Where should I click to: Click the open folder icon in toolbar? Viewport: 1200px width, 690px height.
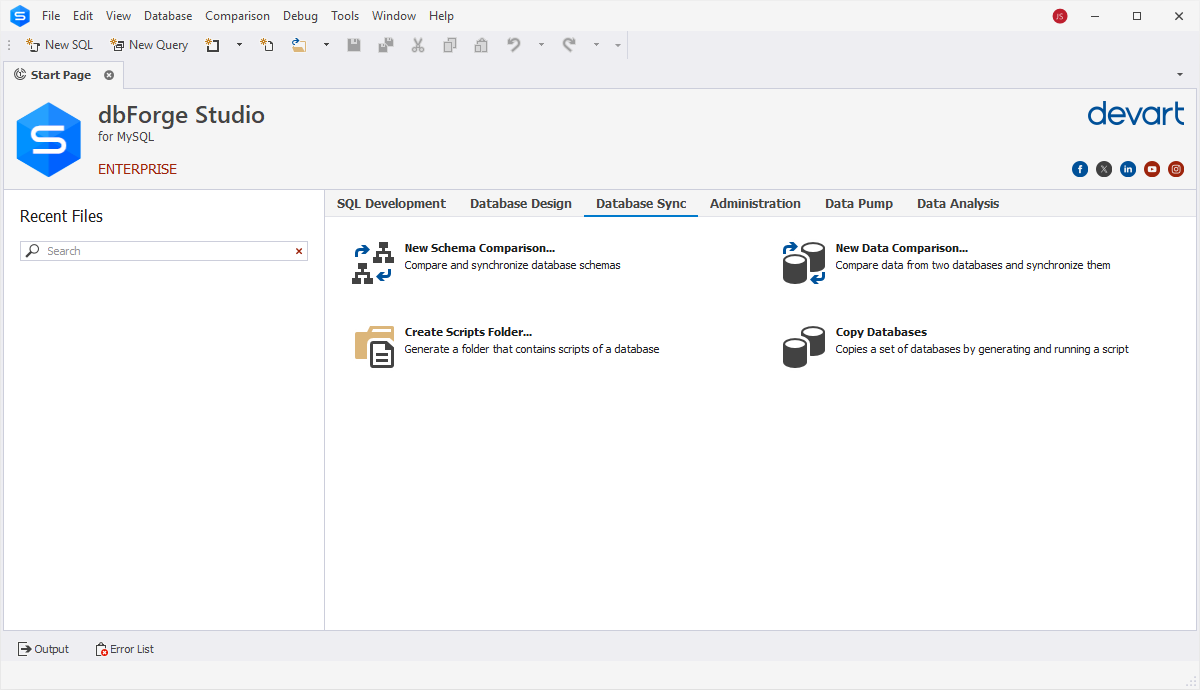pos(298,45)
